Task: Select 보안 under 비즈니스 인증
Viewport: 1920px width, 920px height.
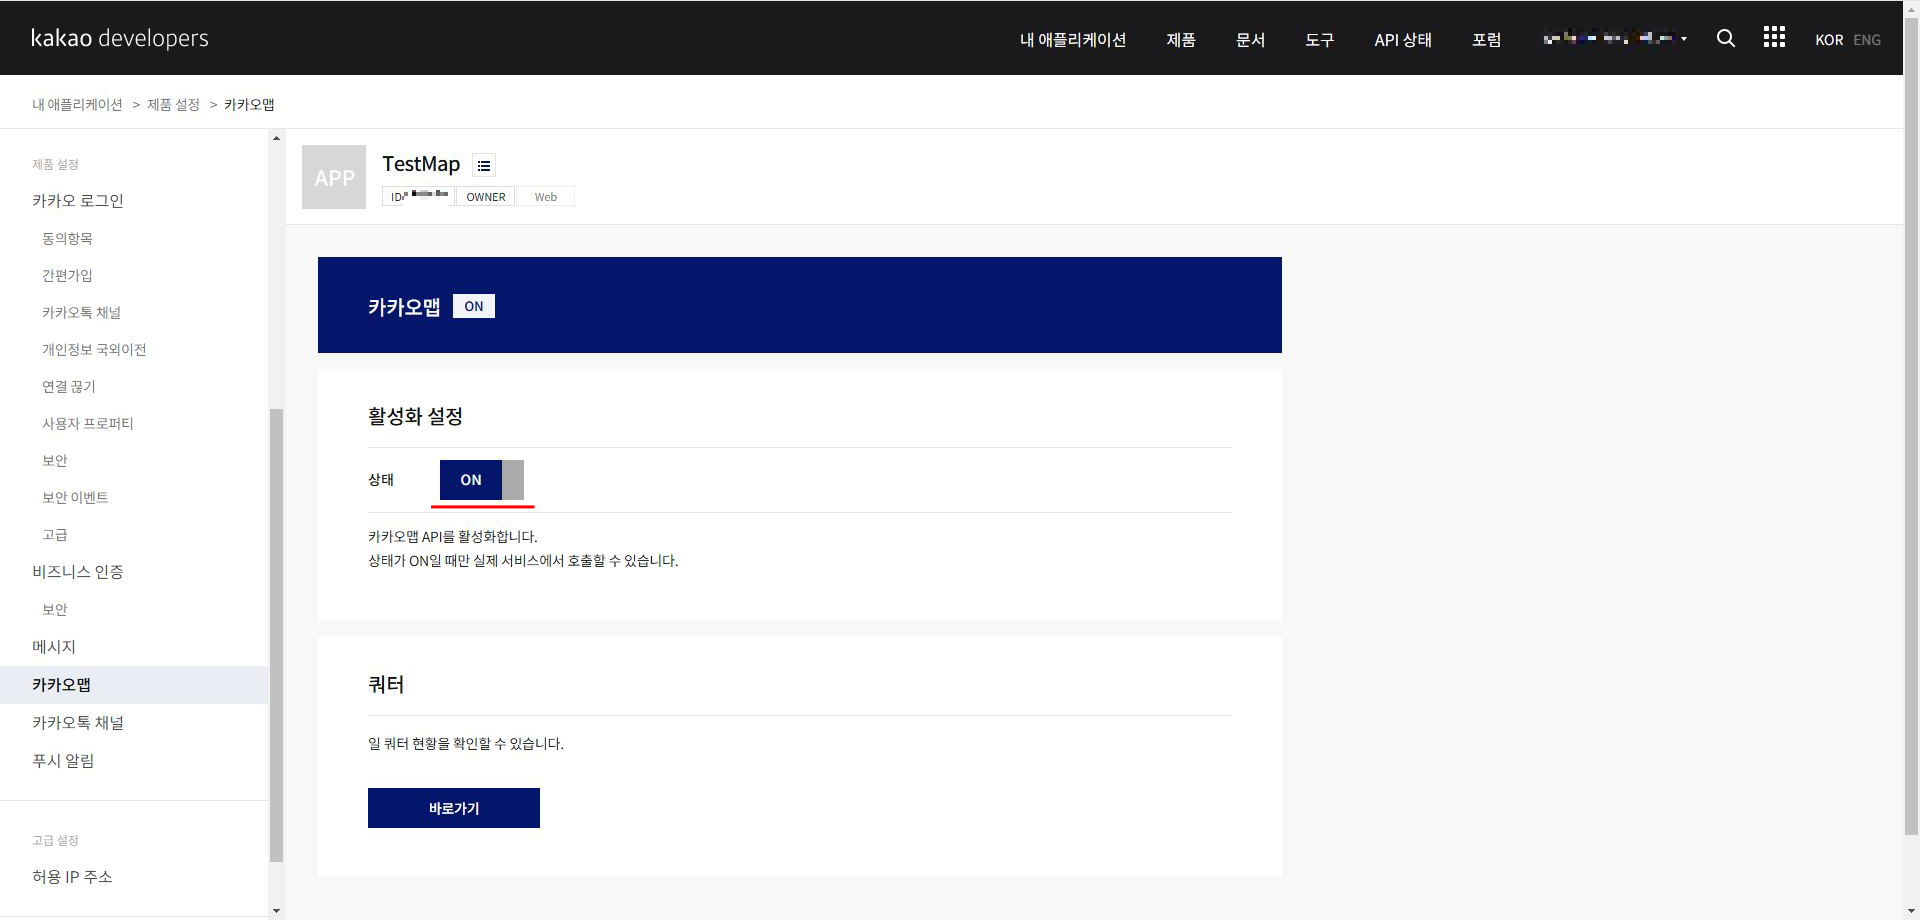Action: (x=55, y=609)
